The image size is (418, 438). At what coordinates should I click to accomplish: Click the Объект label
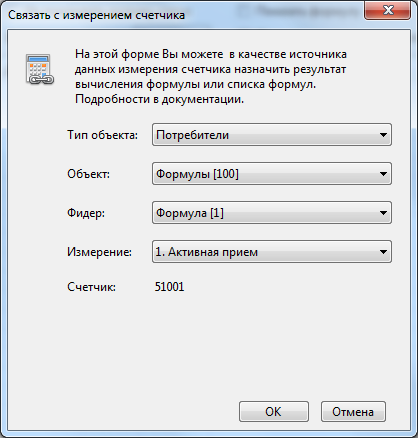(x=88, y=174)
